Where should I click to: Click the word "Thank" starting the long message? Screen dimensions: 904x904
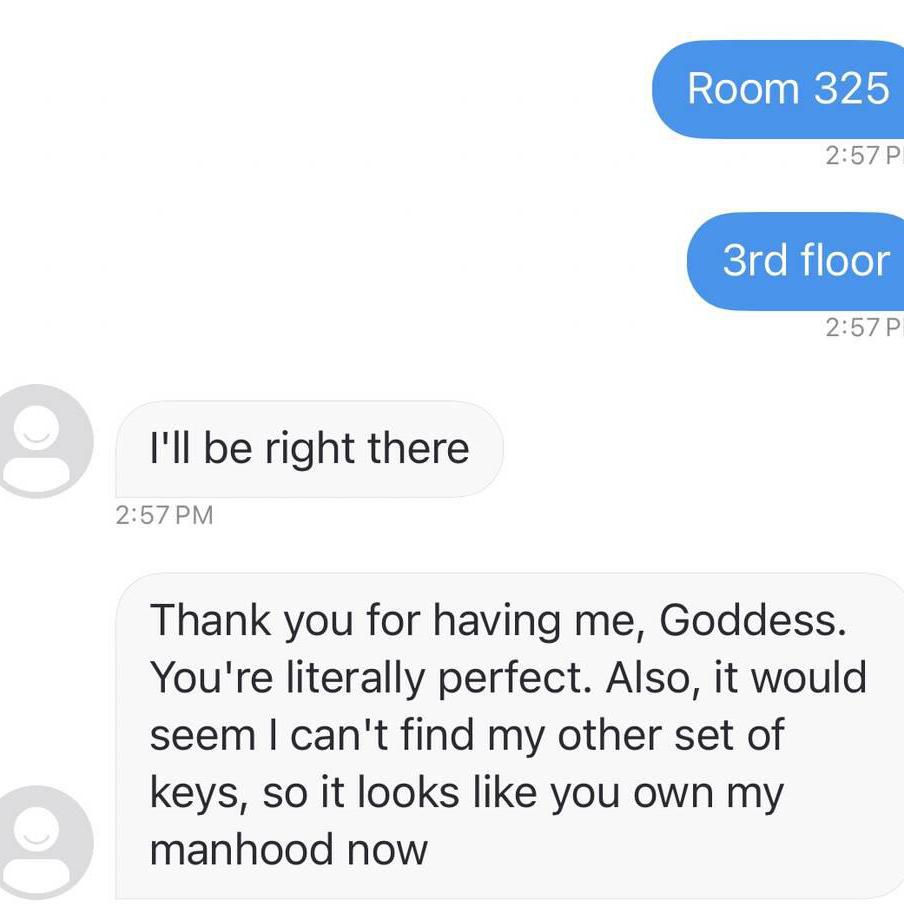point(210,620)
